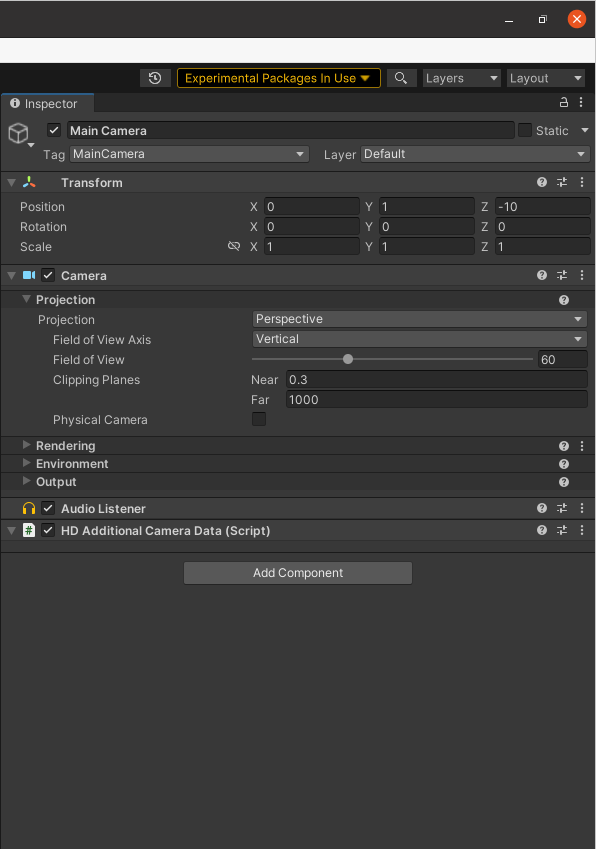The width and height of the screenshot is (596, 849).
Task: Open the Layer Default dropdown
Action: pyautogui.click(x=475, y=154)
